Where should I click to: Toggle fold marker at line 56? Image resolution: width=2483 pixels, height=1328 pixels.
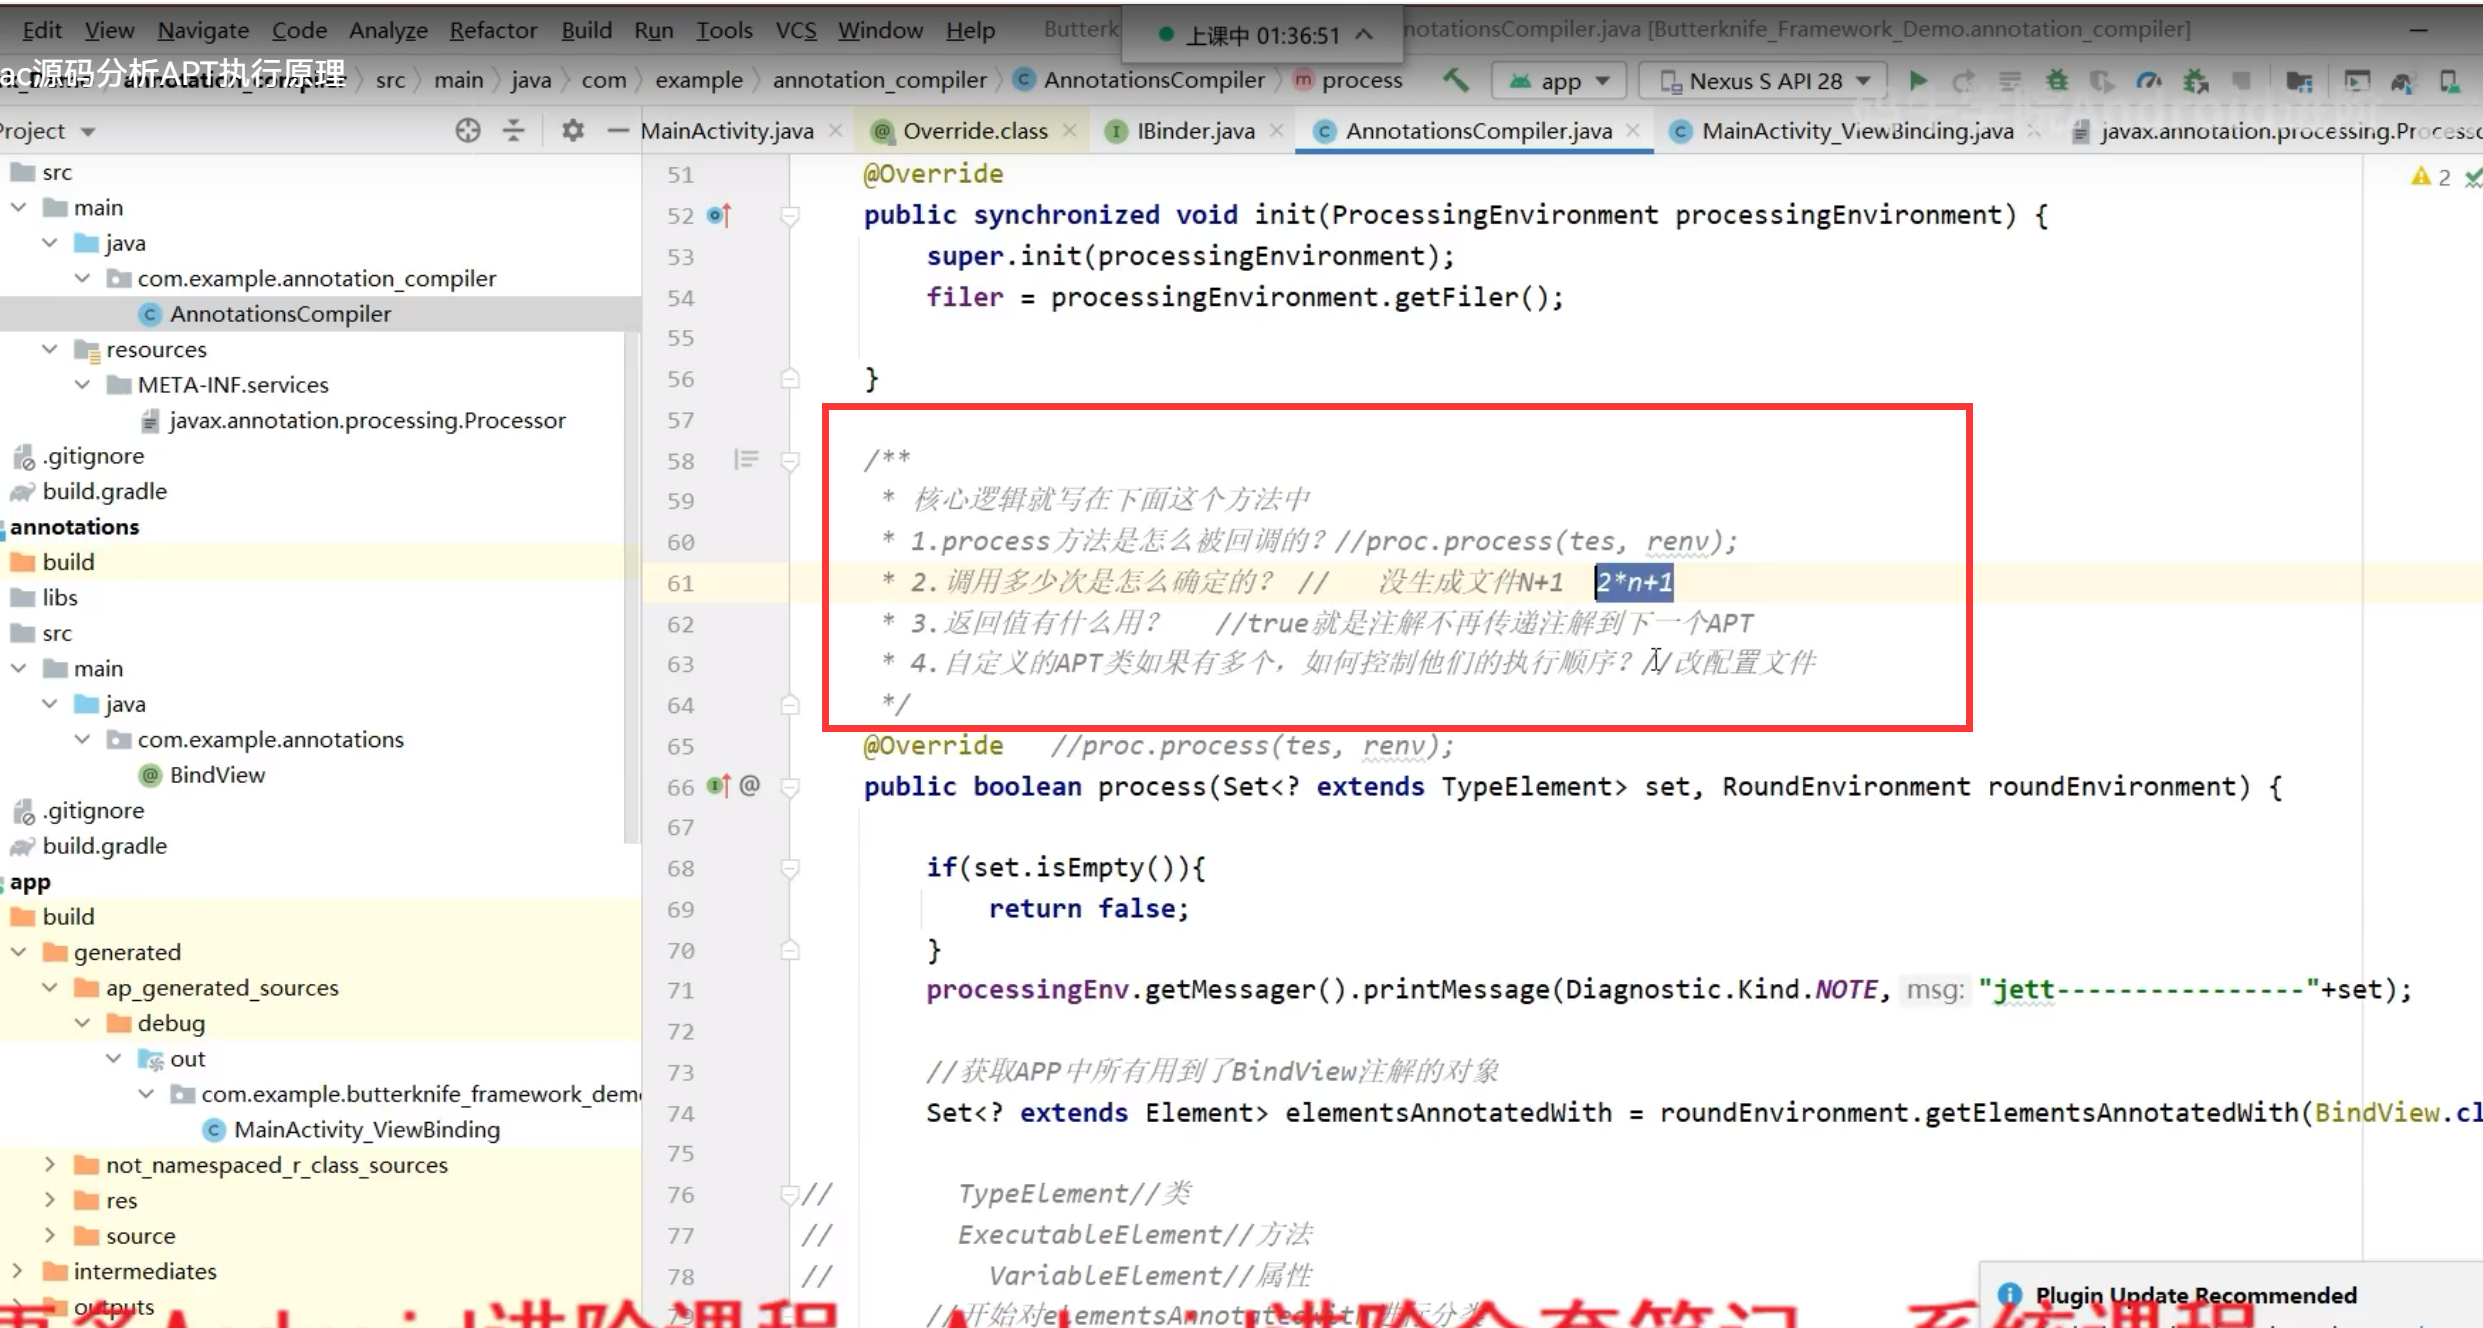(790, 379)
